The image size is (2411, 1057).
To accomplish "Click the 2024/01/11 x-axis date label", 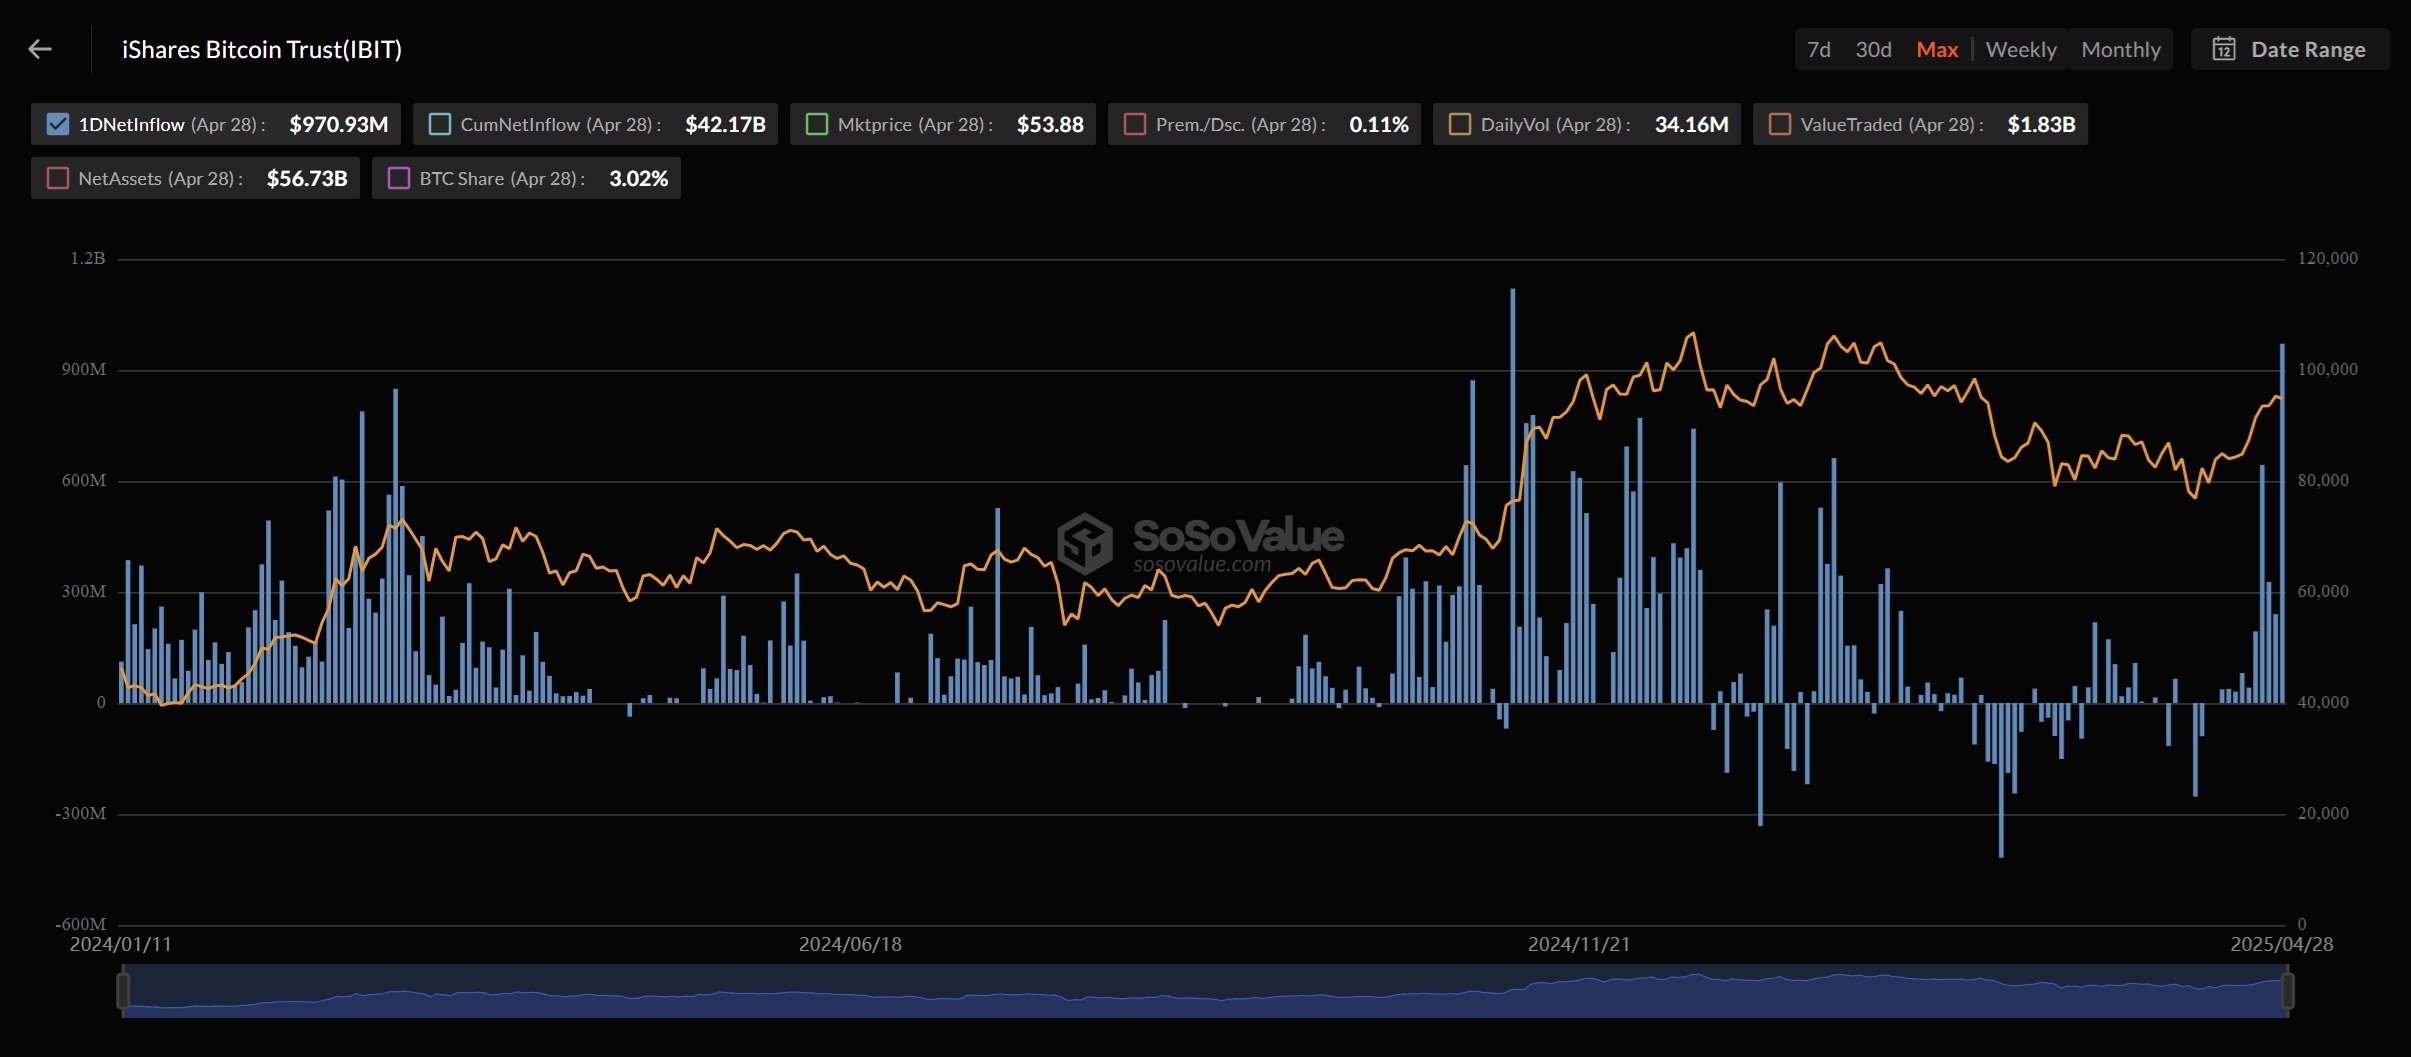I will click(120, 944).
